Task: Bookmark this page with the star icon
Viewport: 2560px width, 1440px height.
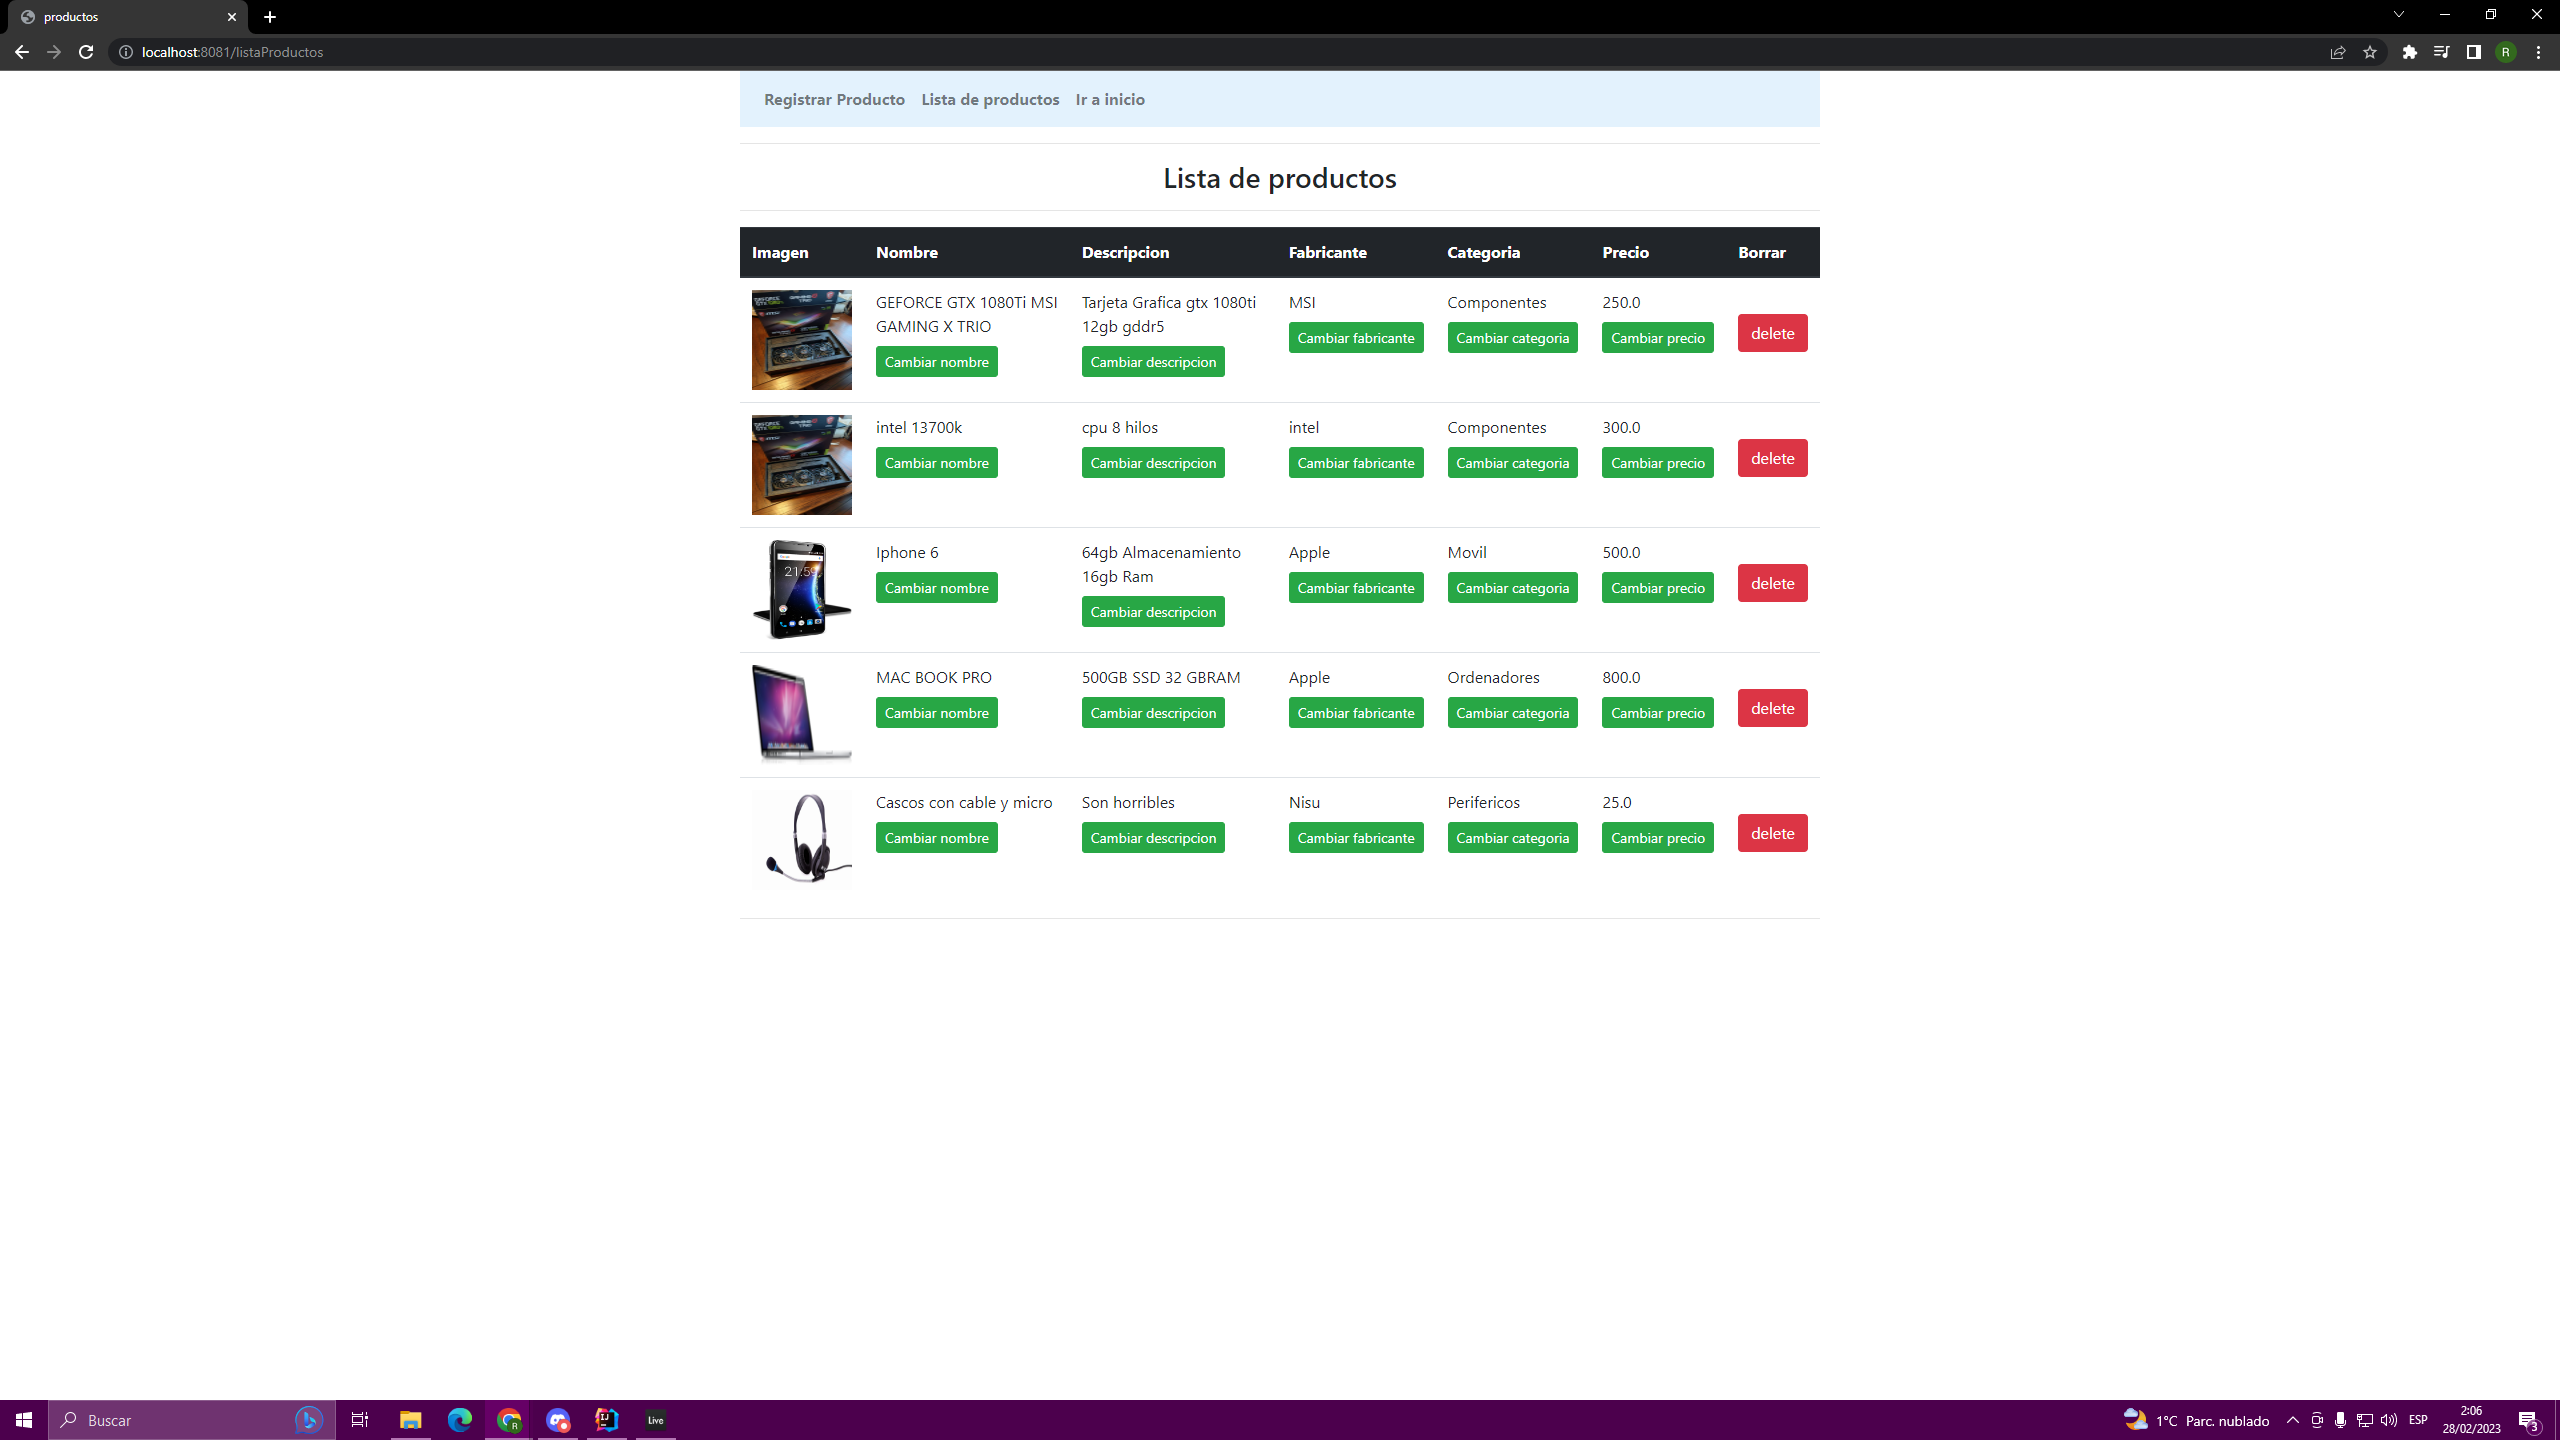Action: (2369, 52)
